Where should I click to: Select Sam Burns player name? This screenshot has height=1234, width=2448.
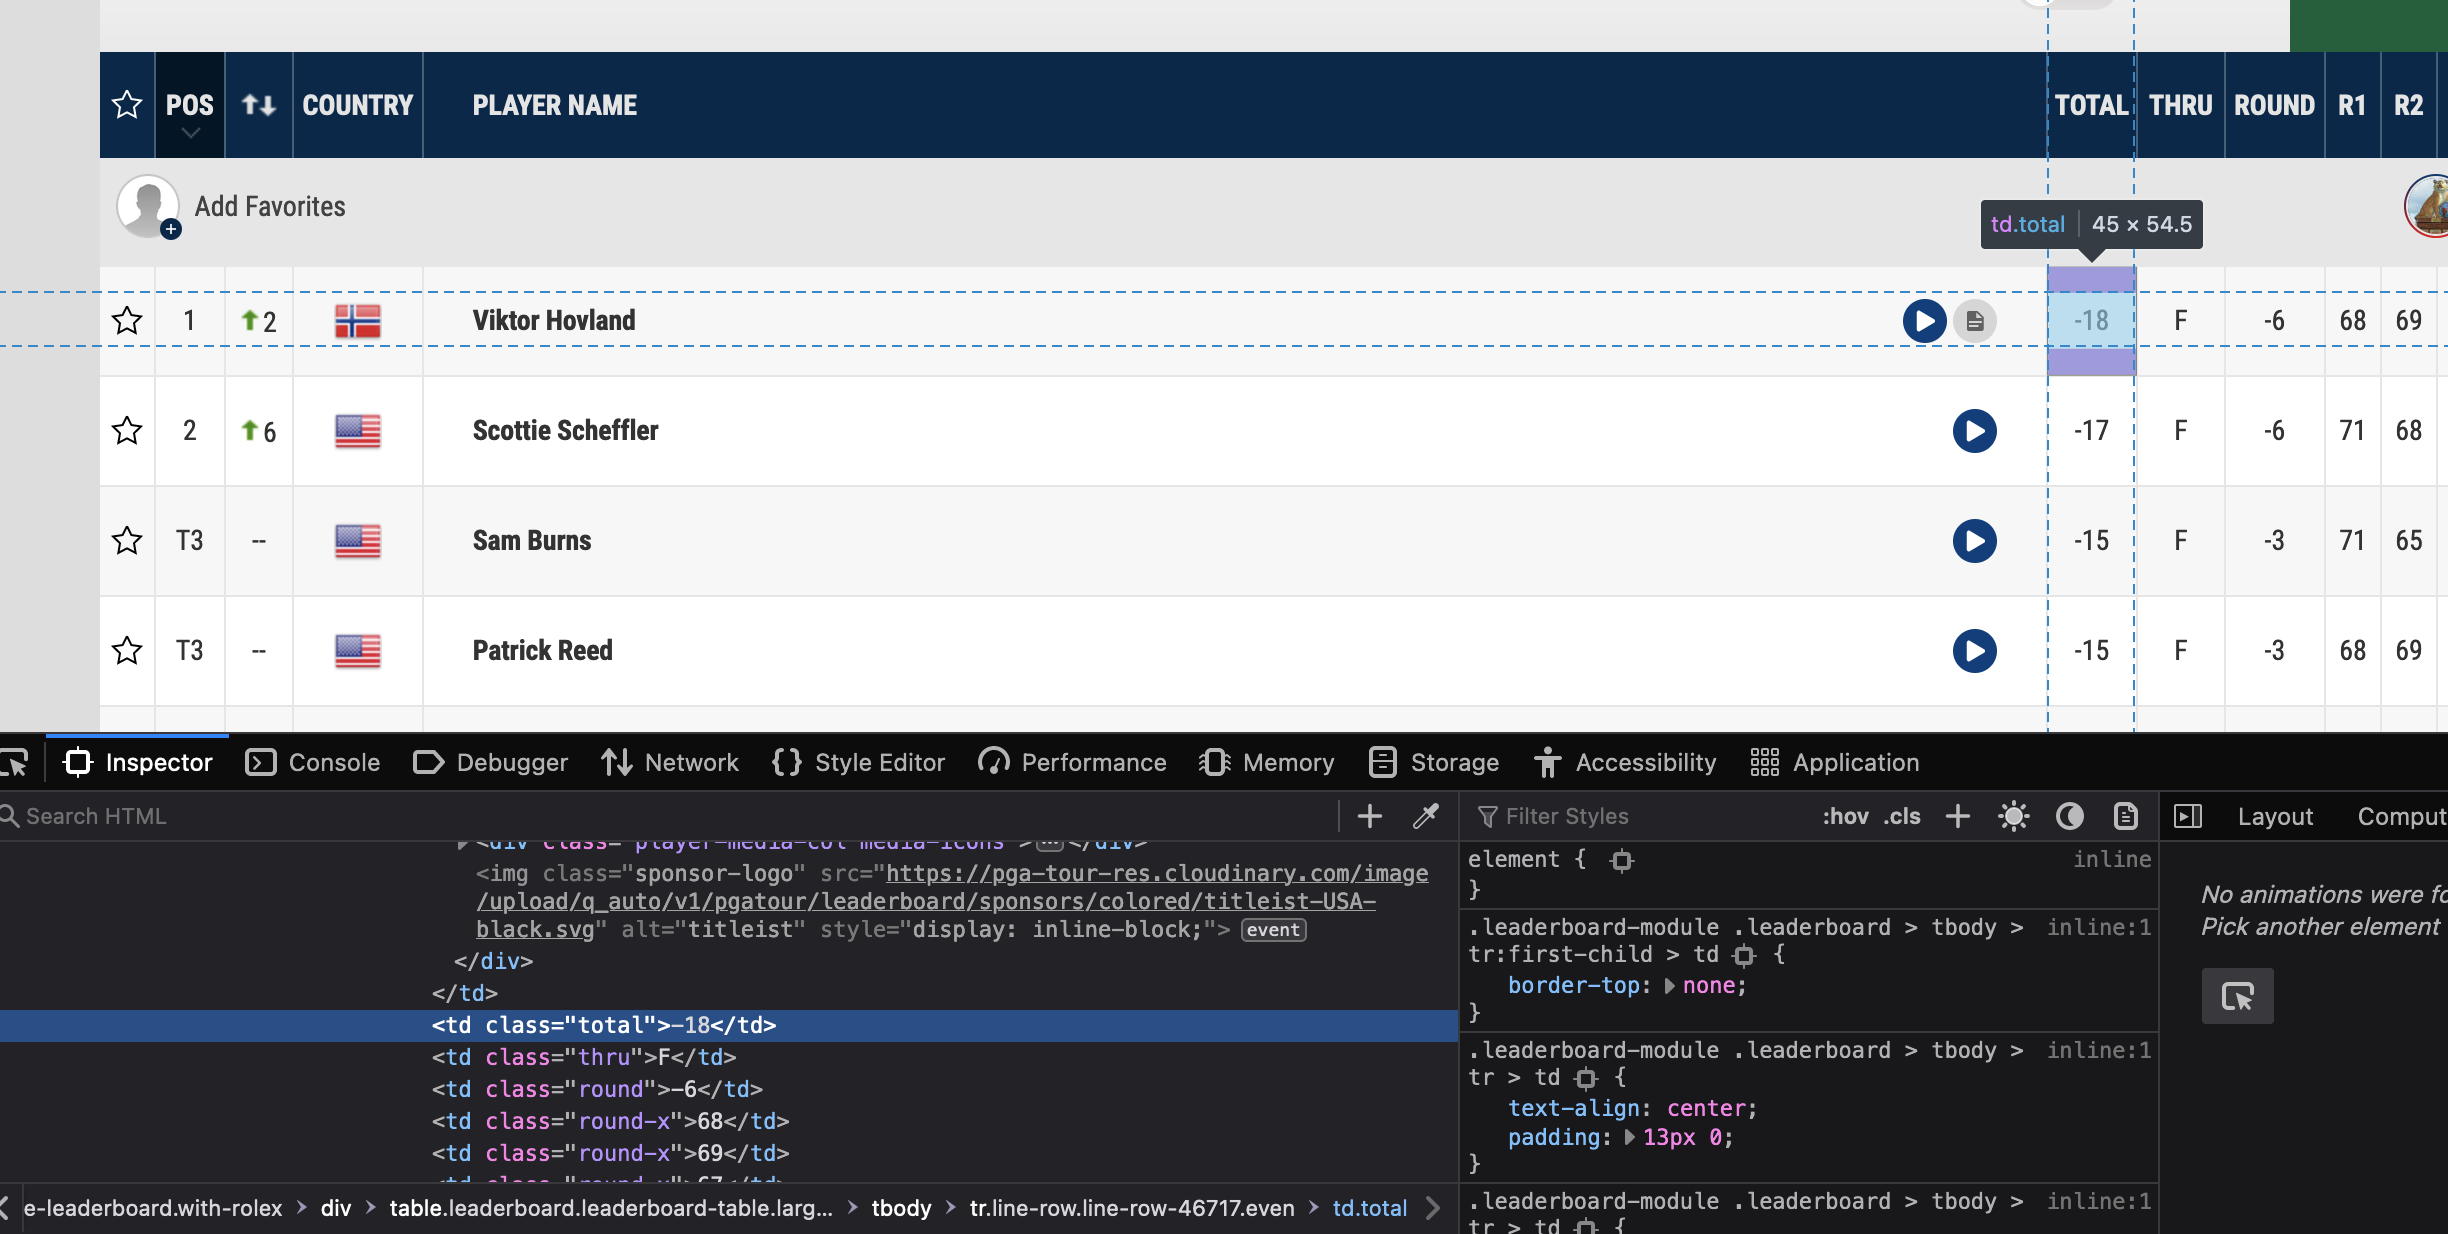(532, 541)
